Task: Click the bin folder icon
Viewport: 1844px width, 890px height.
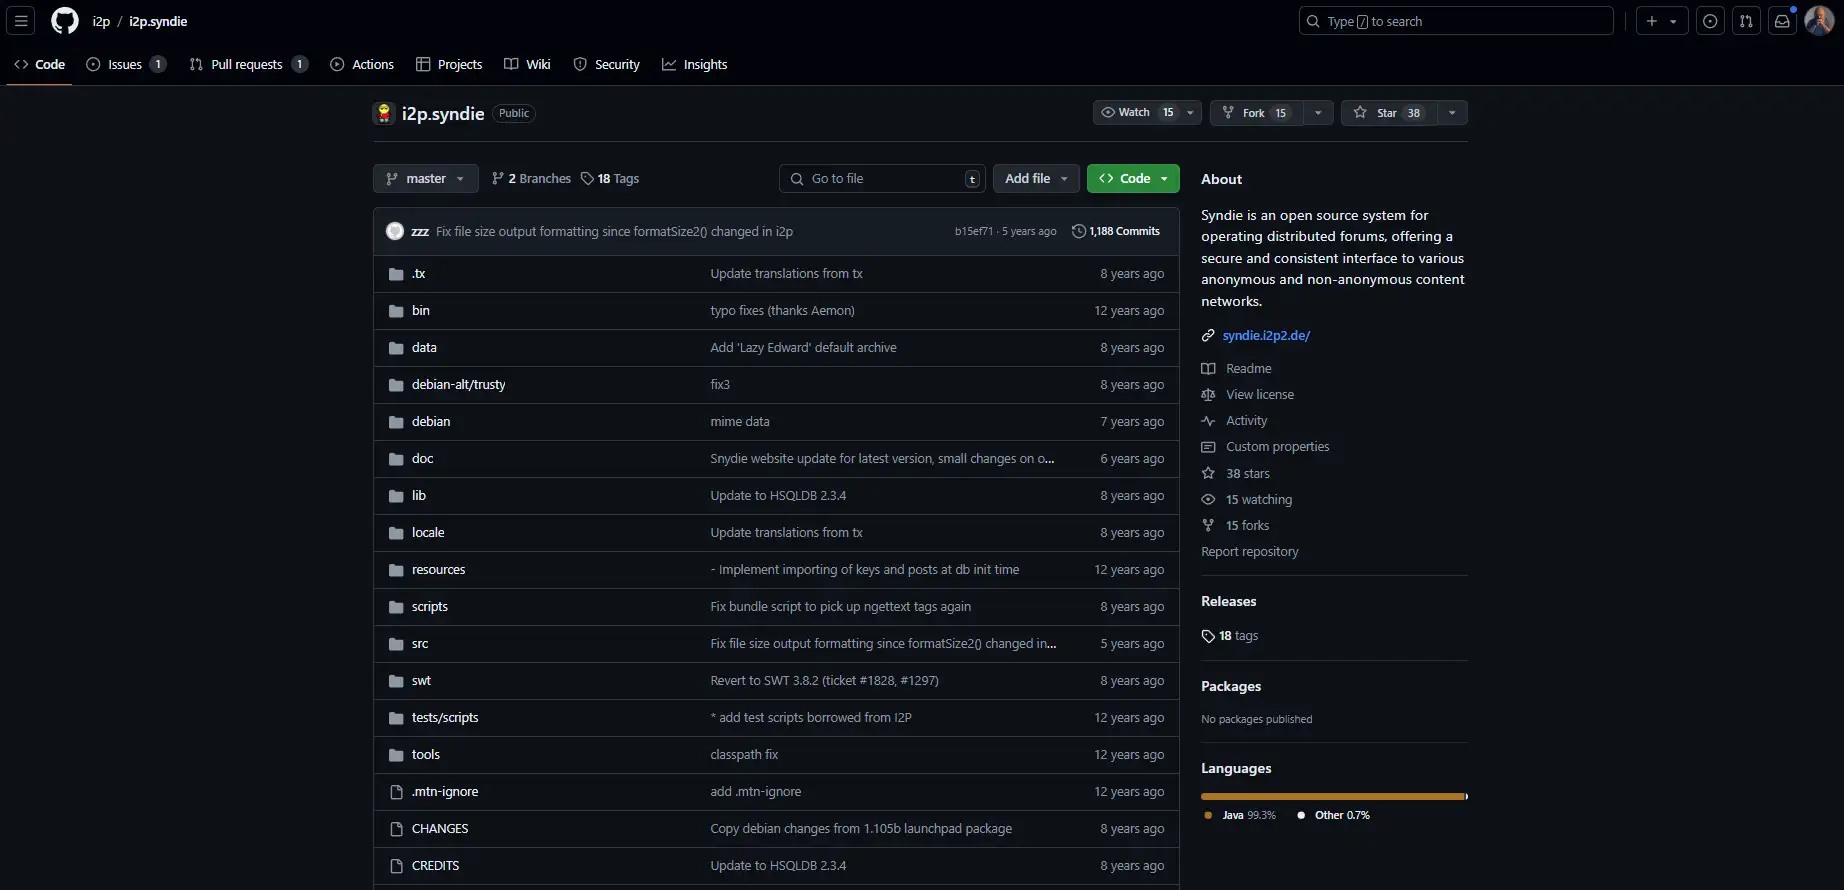Action: click(x=396, y=311)
